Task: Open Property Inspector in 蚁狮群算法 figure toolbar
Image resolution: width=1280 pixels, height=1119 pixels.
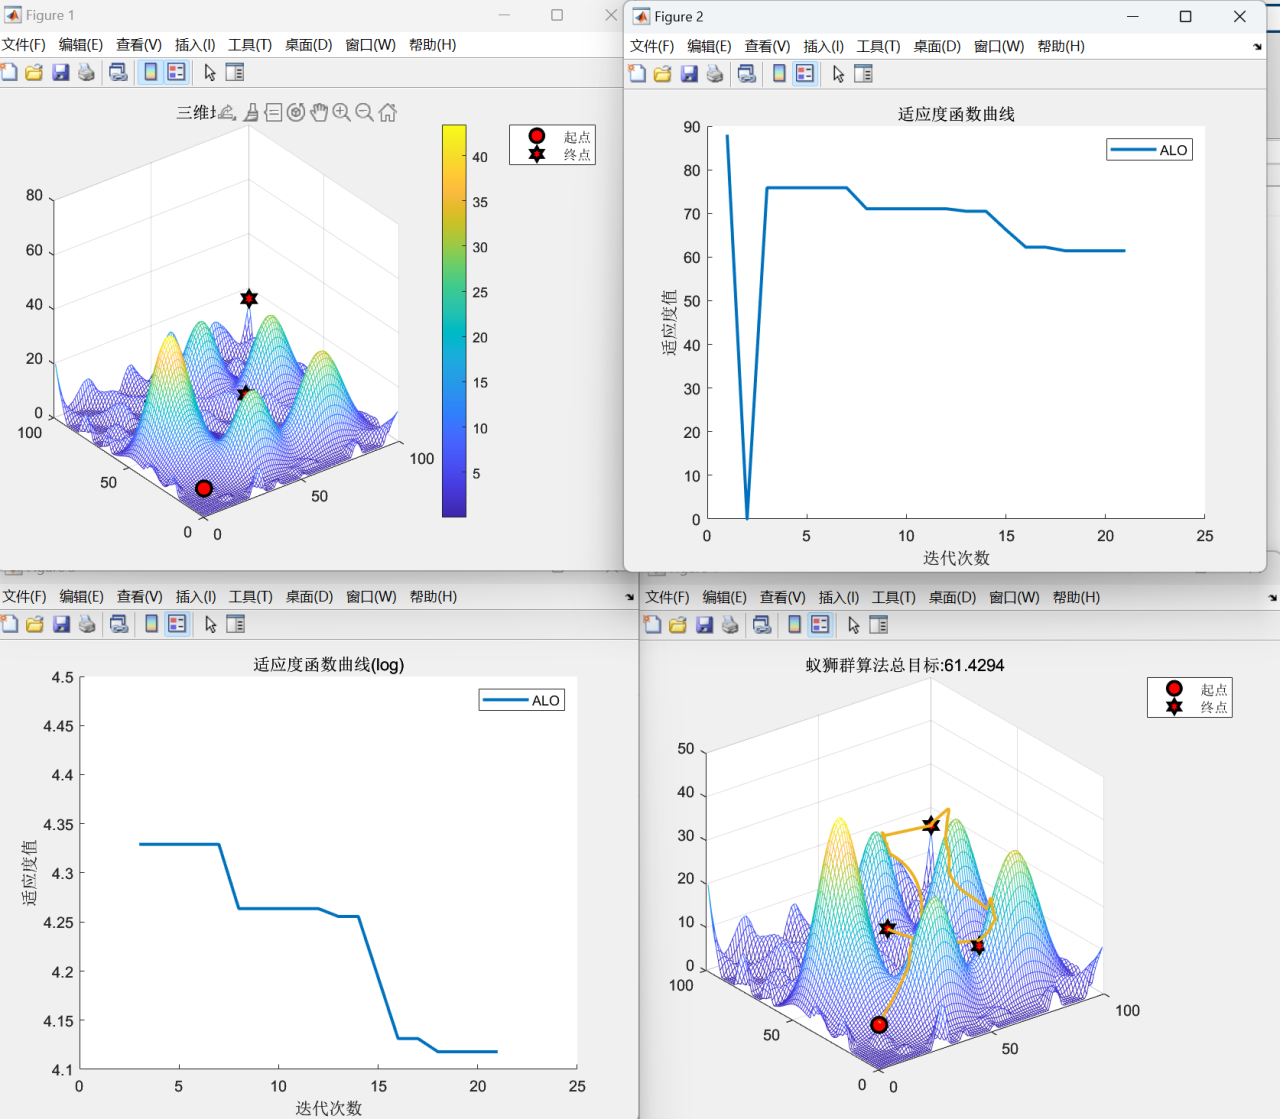Action: pos(879,625)
